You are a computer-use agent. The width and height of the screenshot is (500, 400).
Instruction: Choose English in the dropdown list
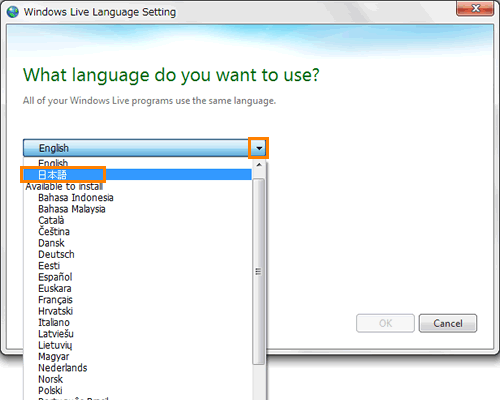click(x=137, y=163)
